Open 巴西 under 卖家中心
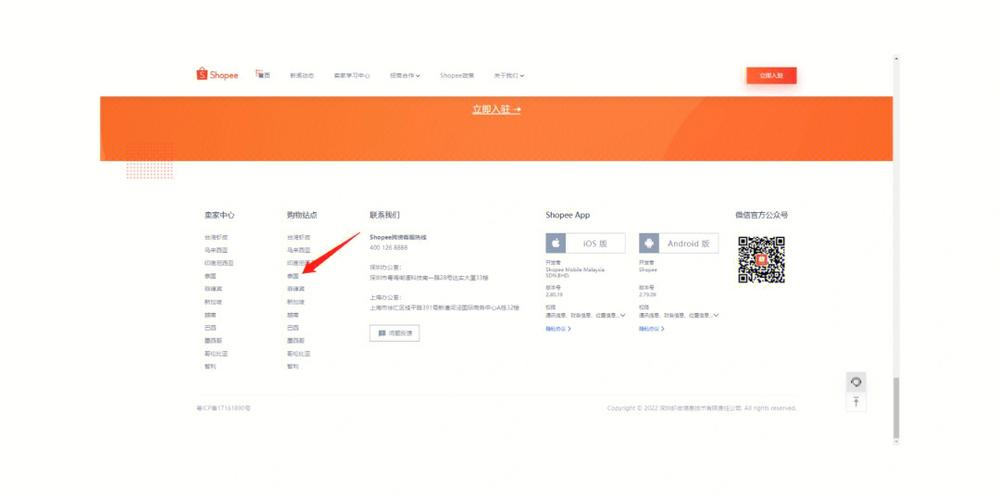The image size is (1000, 500). point(210,328)
